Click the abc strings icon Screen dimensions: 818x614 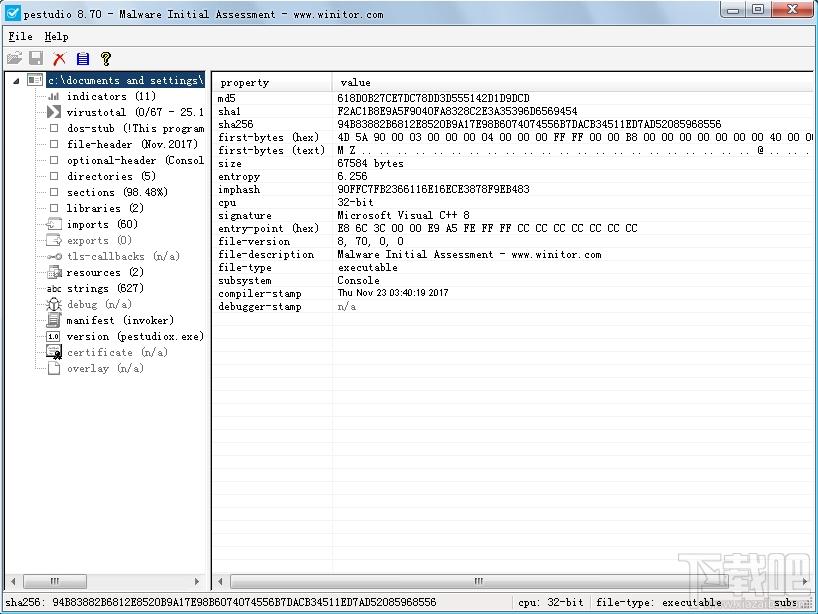[54, 288]
